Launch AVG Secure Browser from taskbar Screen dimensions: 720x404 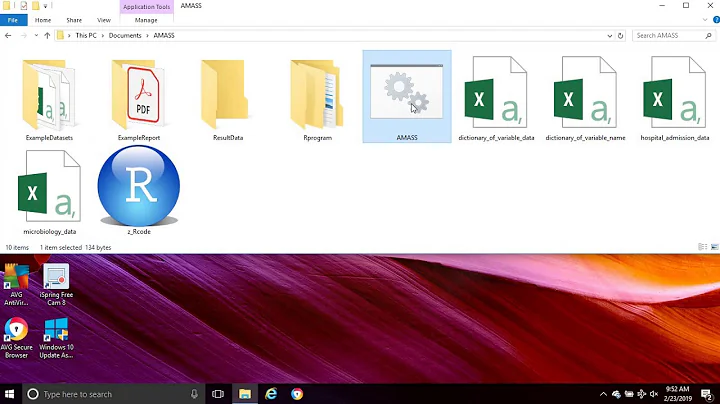point(297,394)
